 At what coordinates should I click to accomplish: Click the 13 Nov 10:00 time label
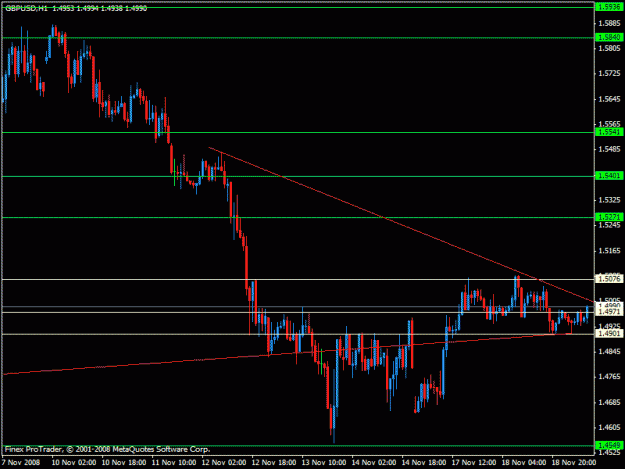[324, 463]
